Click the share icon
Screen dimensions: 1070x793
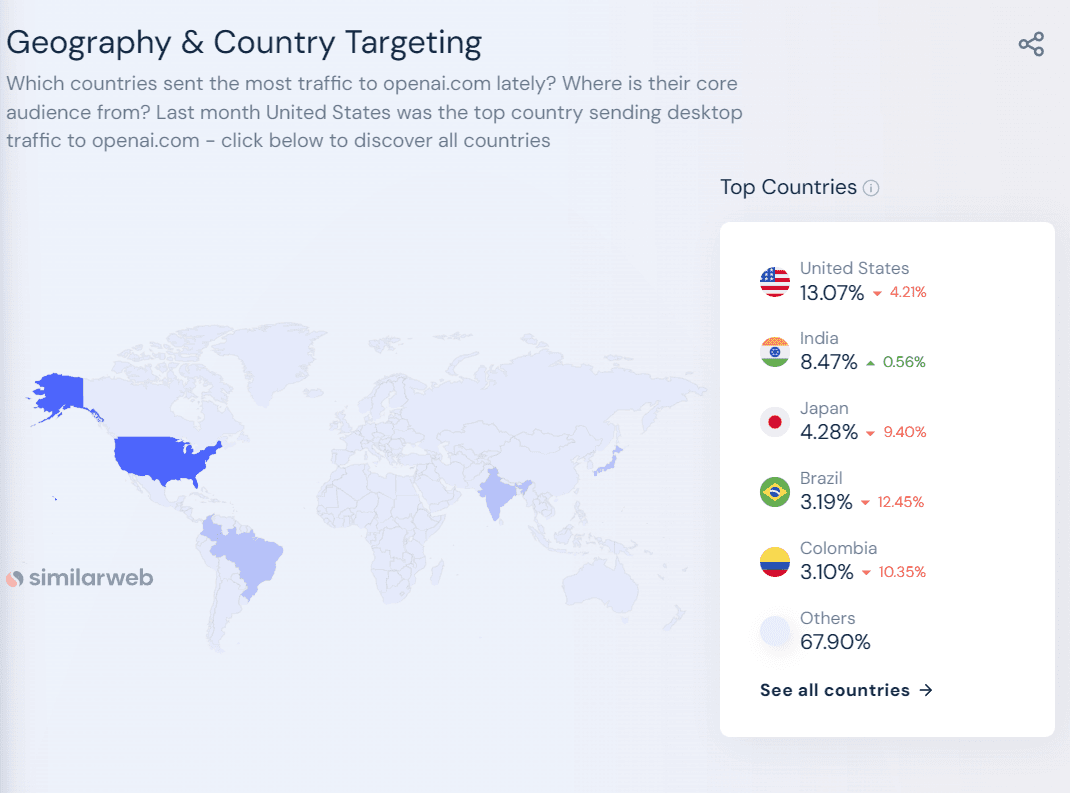pyautogui.click(x=1031, y=44)
